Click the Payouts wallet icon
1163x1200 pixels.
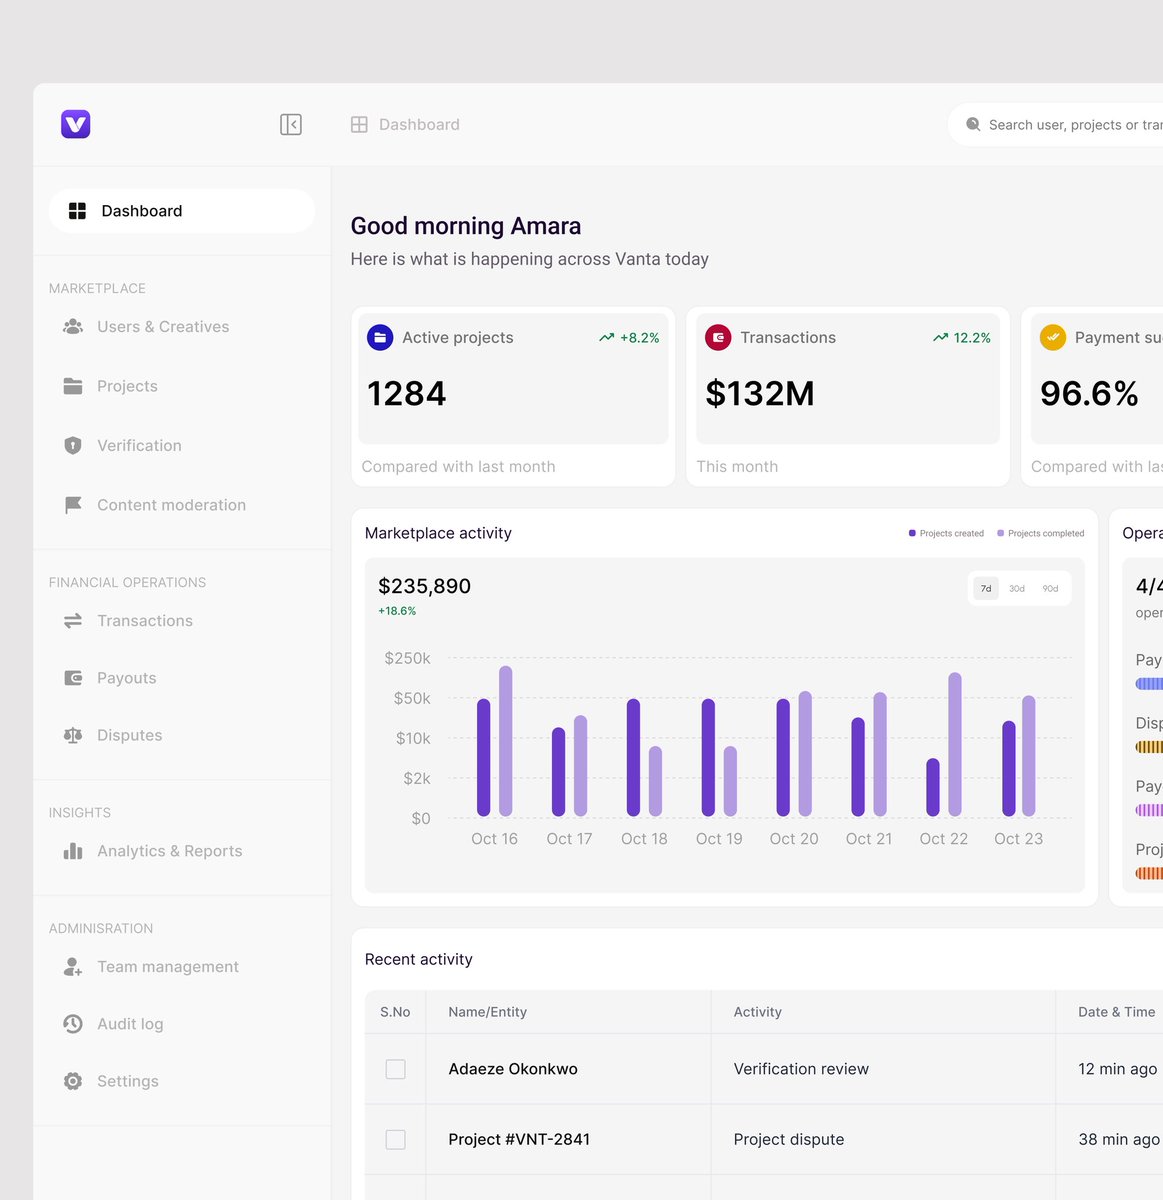tap(73, 678)
